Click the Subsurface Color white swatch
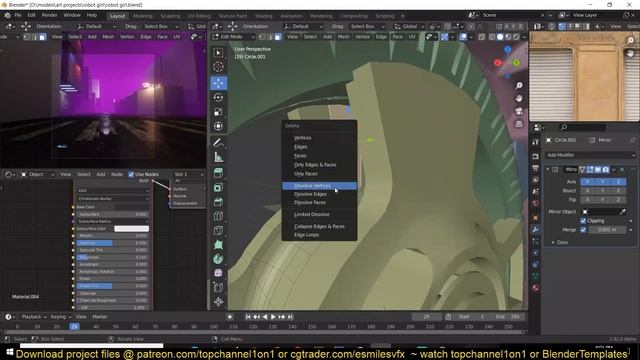640x360 pixels. click(131, 229)
